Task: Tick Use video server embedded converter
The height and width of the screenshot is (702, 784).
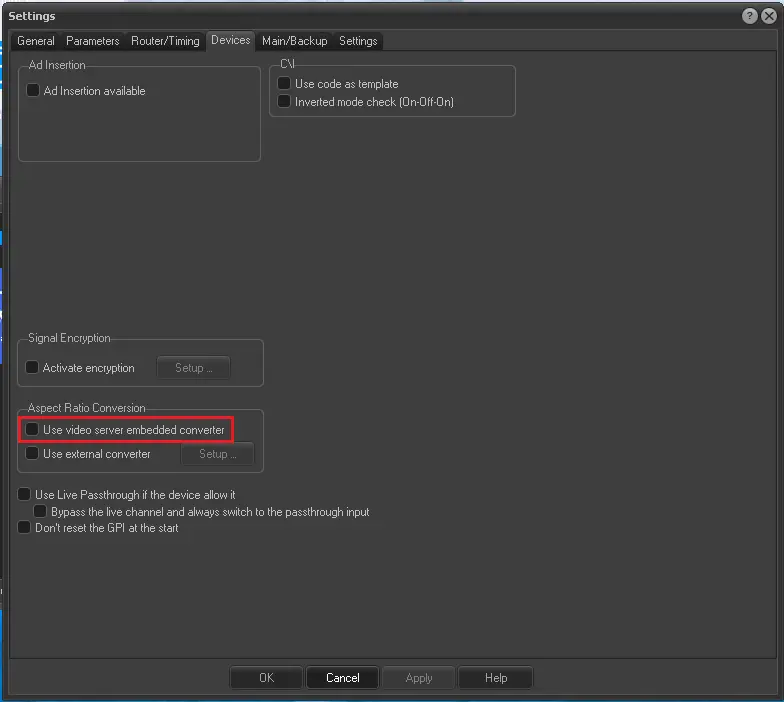Action: [x=33, y=430]
